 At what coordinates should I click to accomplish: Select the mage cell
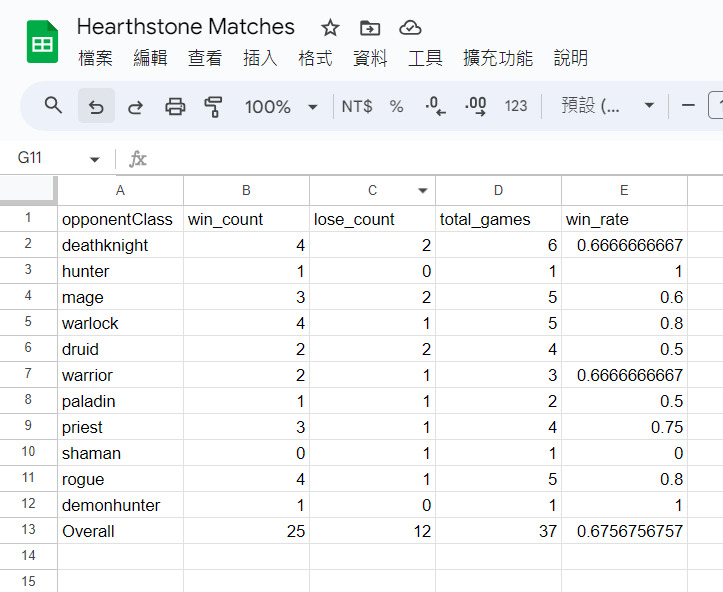(x=120, y=297)
